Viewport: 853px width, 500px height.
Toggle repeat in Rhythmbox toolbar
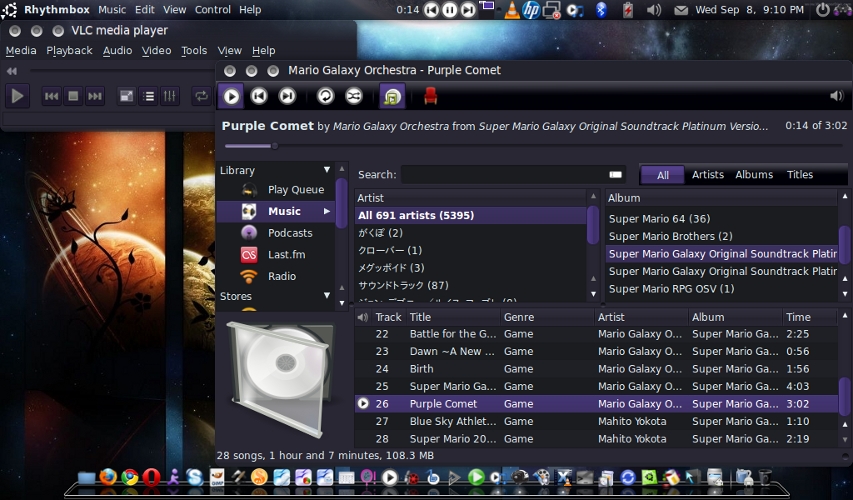pos(325,96)
